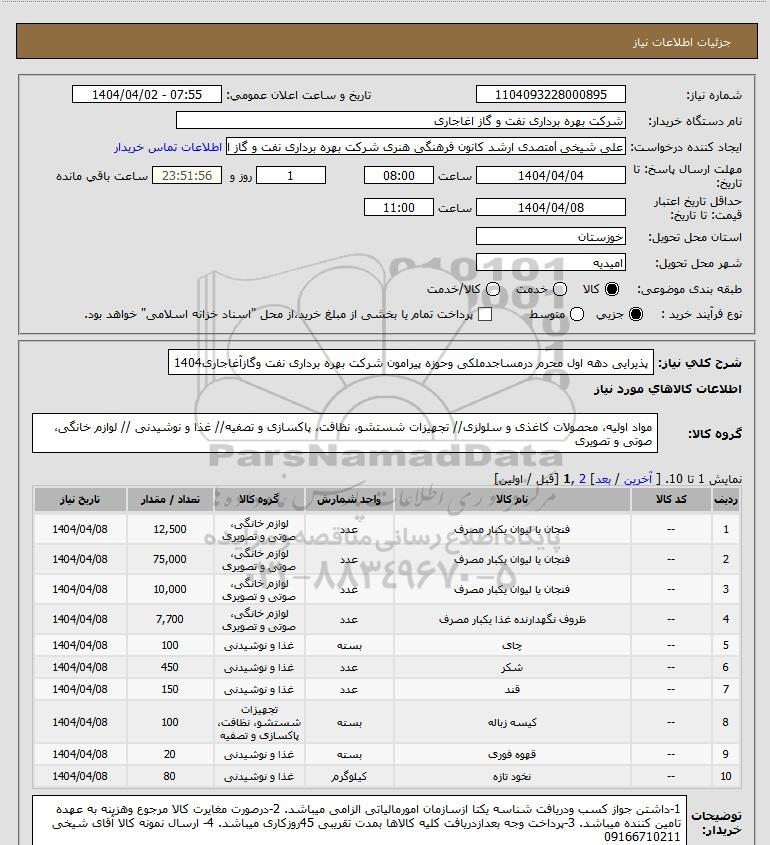Select the متوسط purchase type radio
The width and height of the screenshot is (770, 845).
pyautogui.click(x=577, y=314)
